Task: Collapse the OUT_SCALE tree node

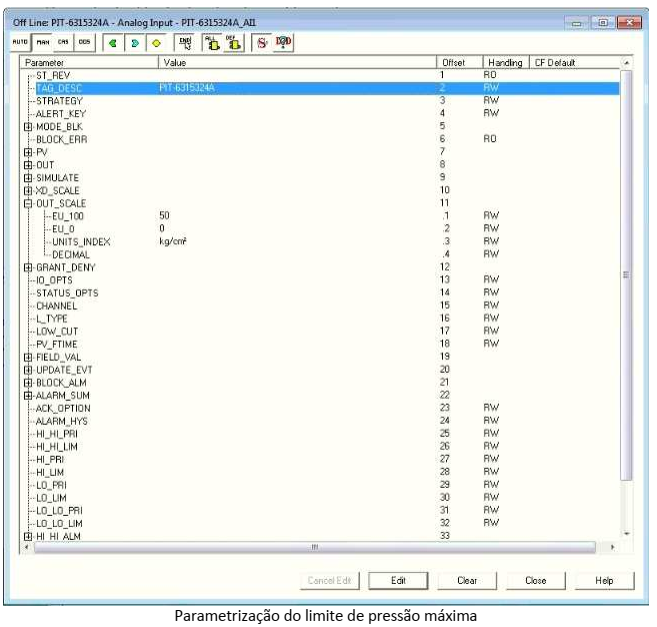Action: coord(28,204)
